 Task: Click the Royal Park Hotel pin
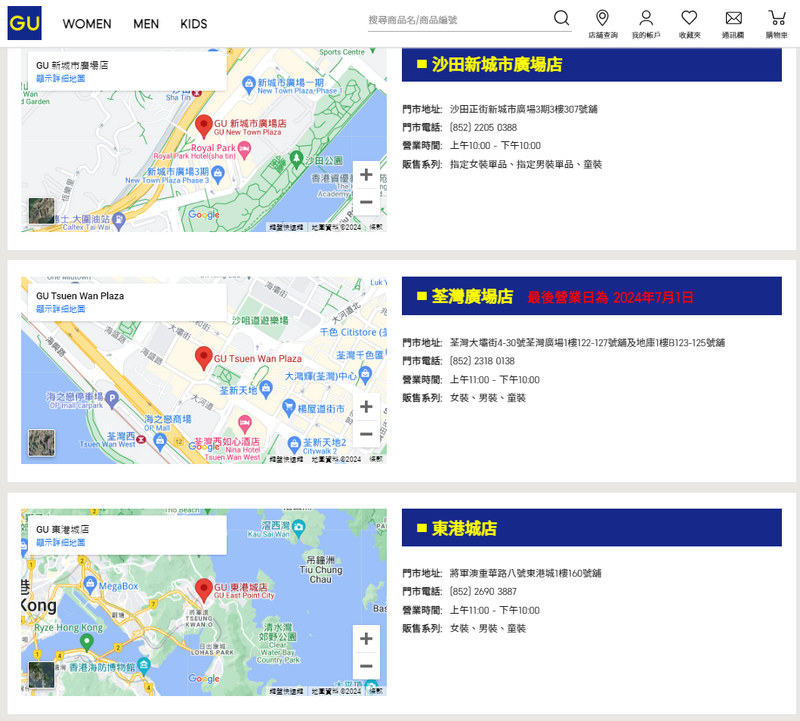tap(245, 151)
